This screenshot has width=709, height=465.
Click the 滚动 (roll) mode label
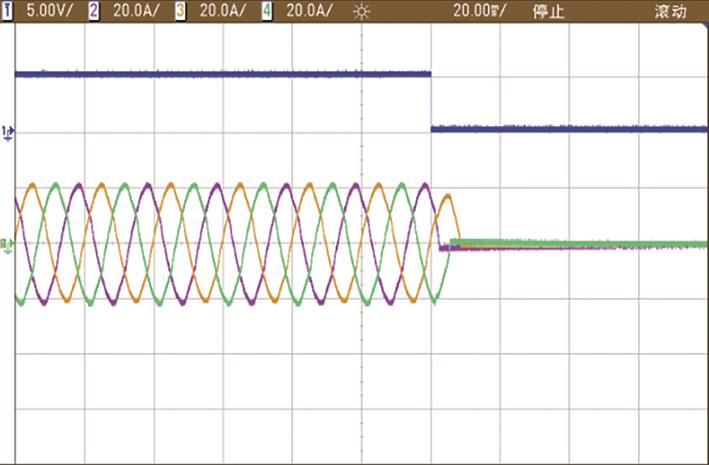coord(670,12)
